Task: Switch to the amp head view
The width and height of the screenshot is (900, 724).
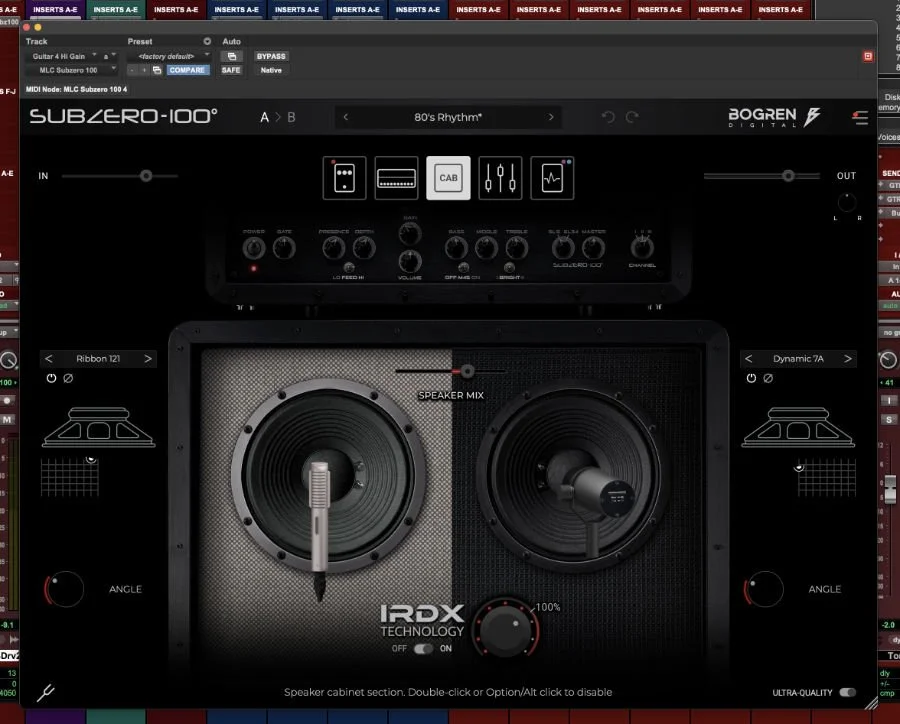Action: point(396,177)
